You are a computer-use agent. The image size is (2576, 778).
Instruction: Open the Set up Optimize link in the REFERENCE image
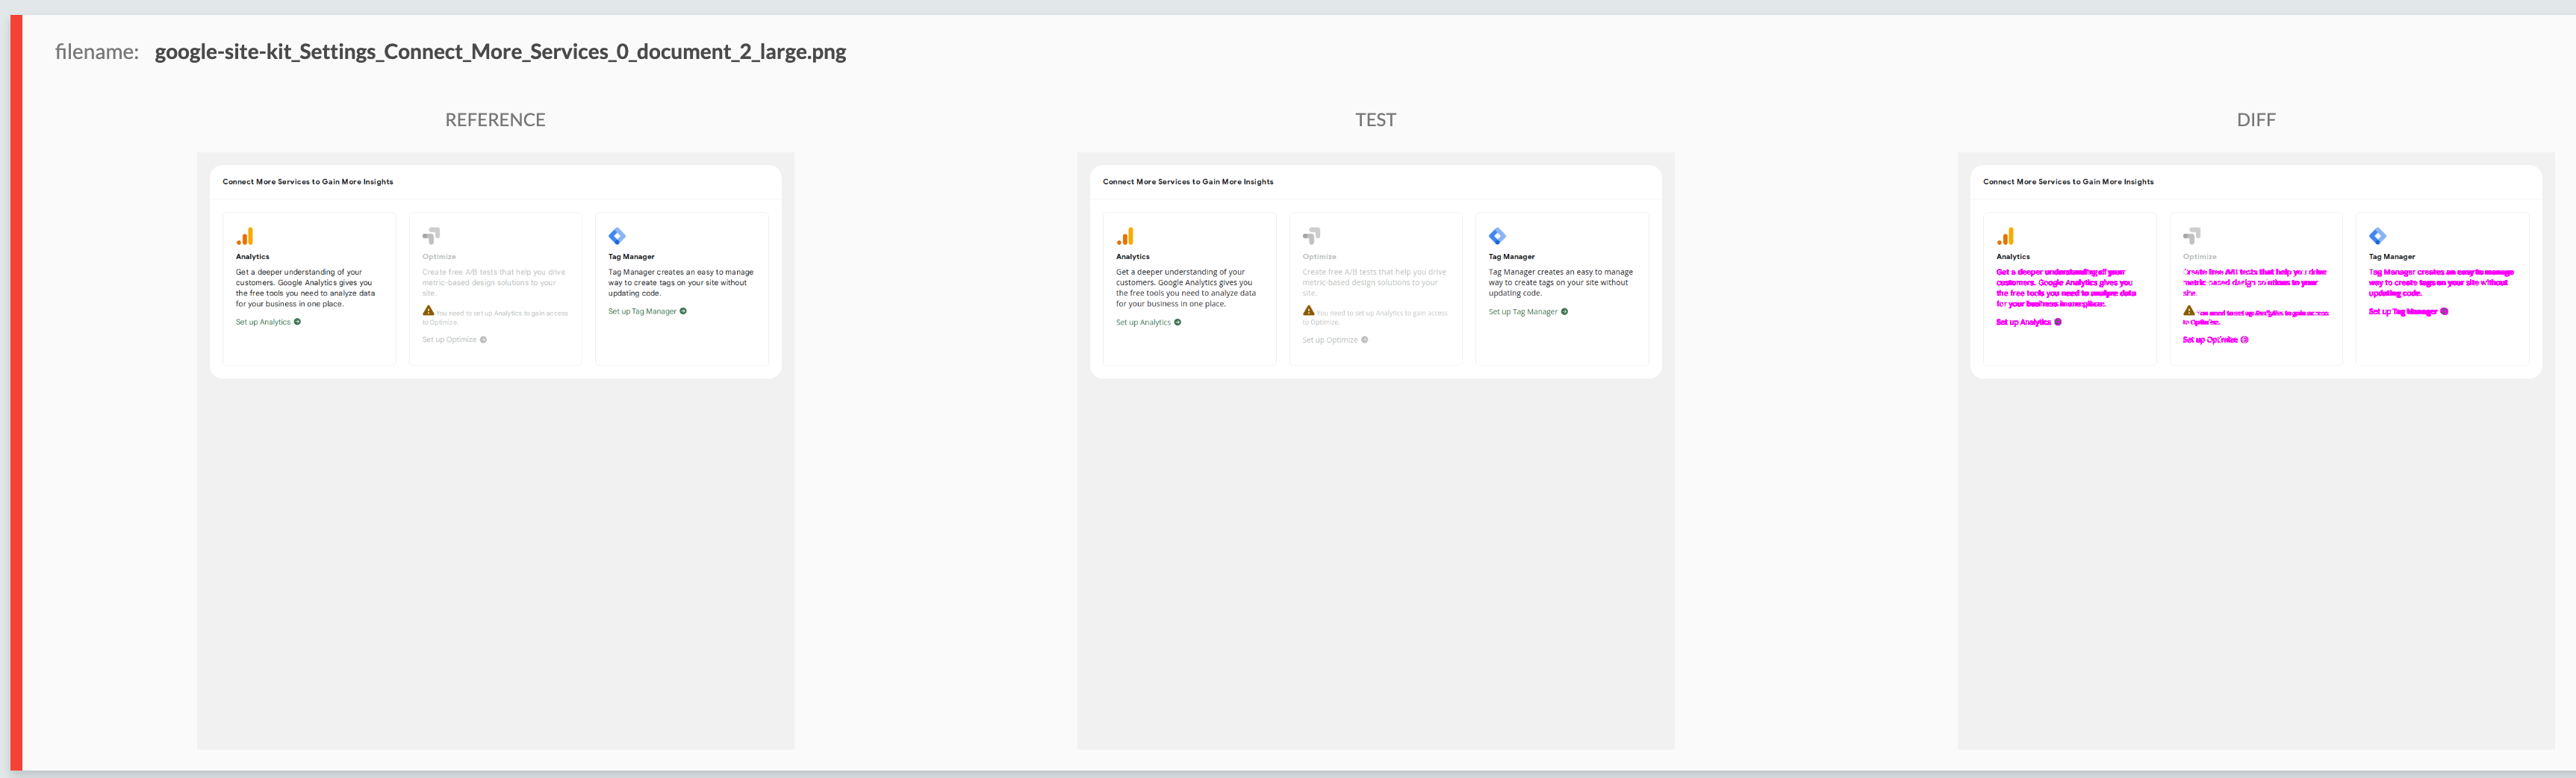454,340
